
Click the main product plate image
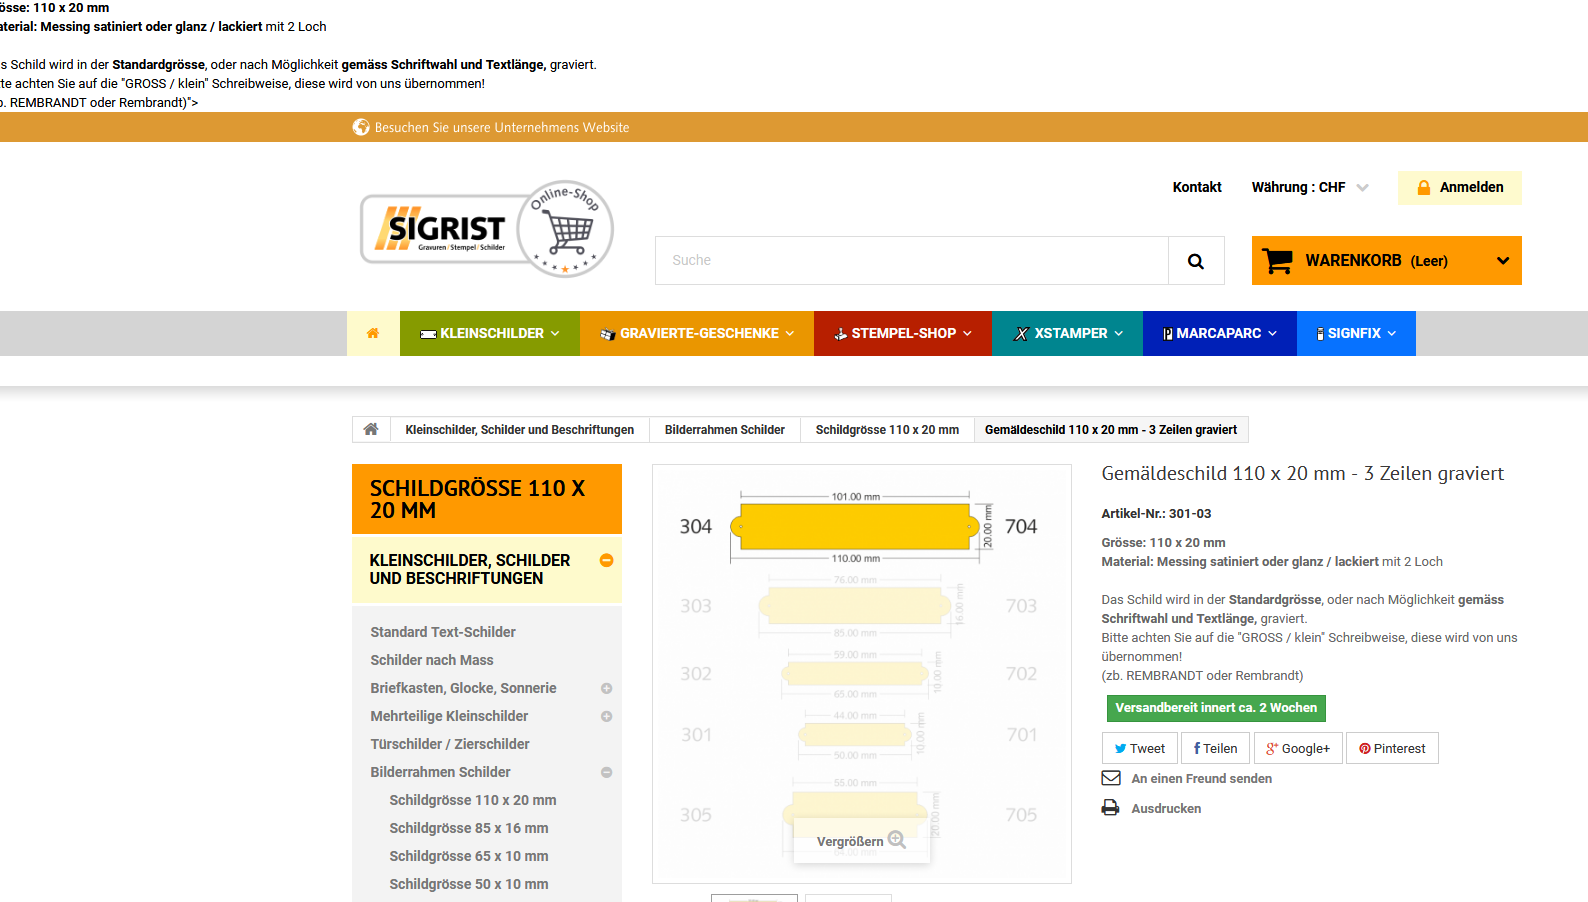click(862, 674)
